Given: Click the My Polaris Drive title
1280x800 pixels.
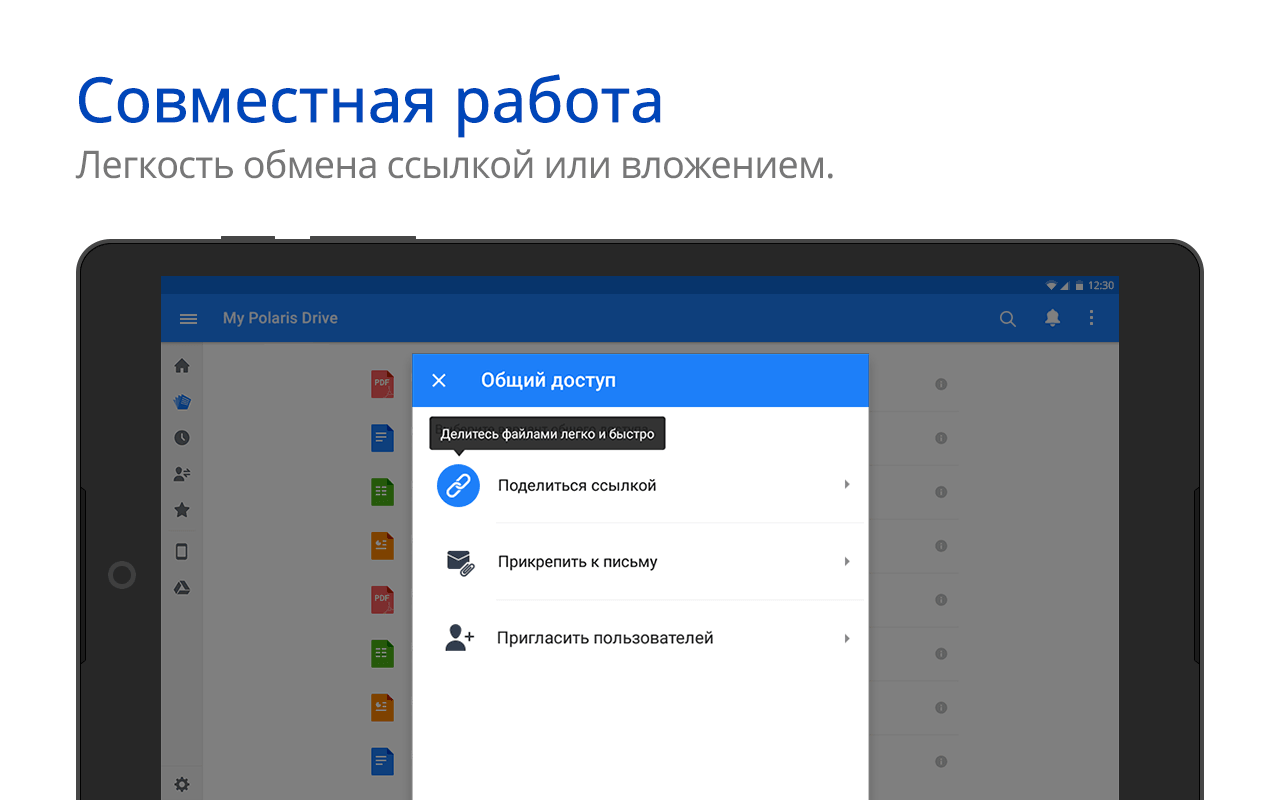Looking at the screenshot, I should click(x=280, y=318).
